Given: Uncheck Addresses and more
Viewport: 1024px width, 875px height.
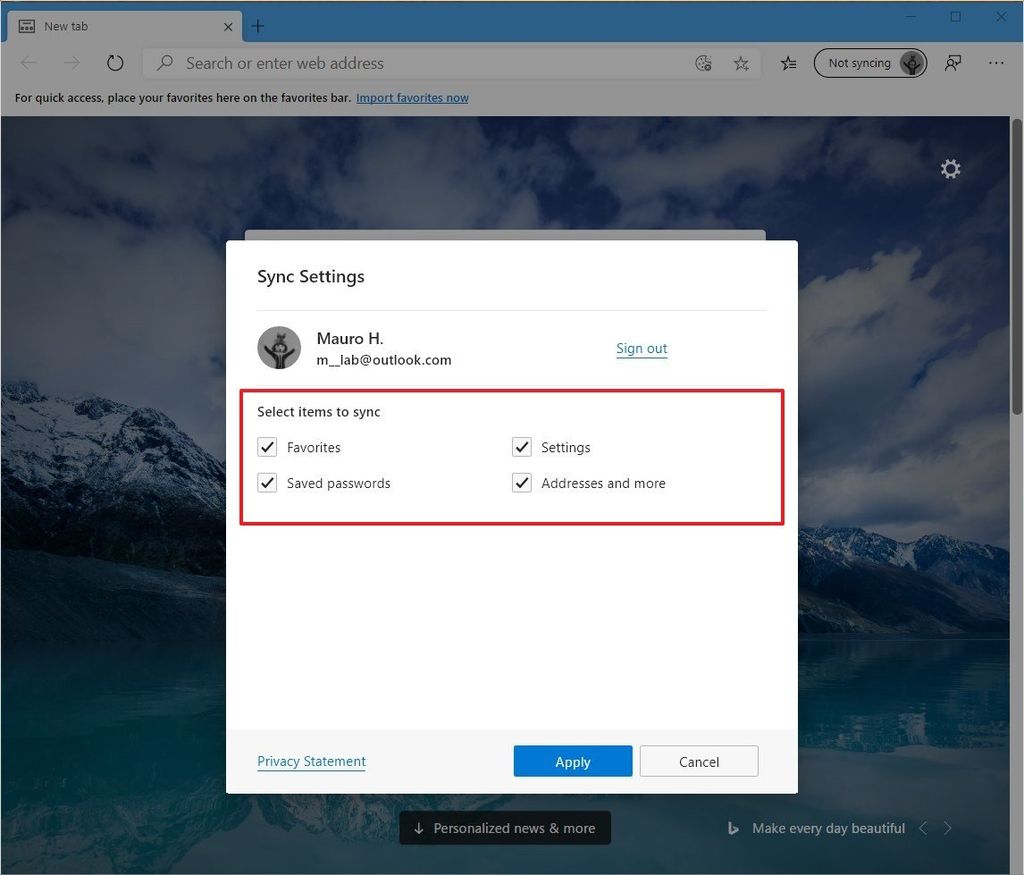Looking at the screenshot, I should (521, 482).
